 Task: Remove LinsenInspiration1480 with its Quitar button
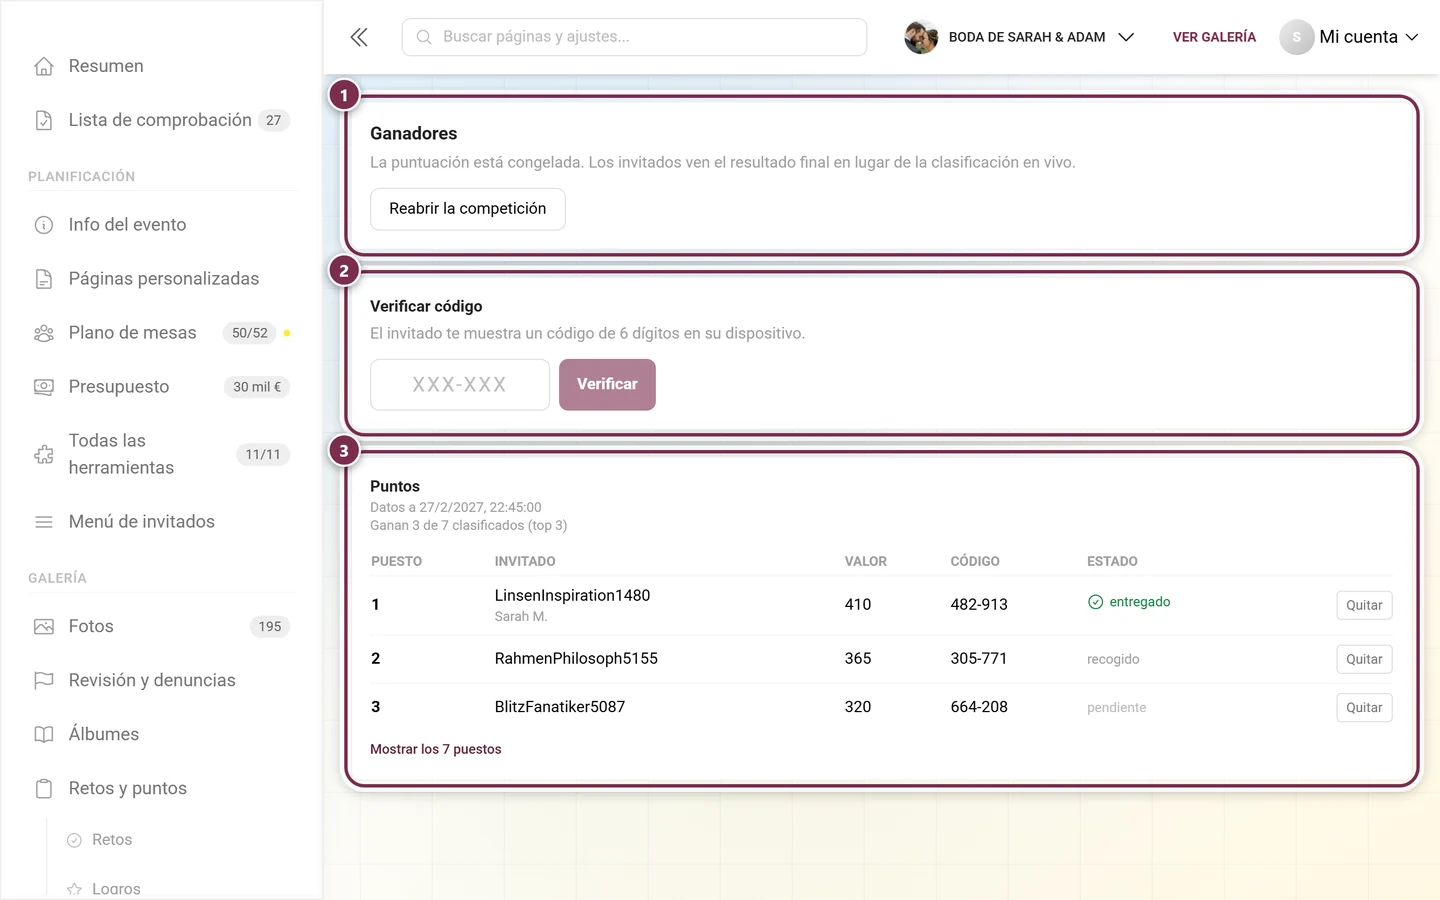coord(1364,605)
